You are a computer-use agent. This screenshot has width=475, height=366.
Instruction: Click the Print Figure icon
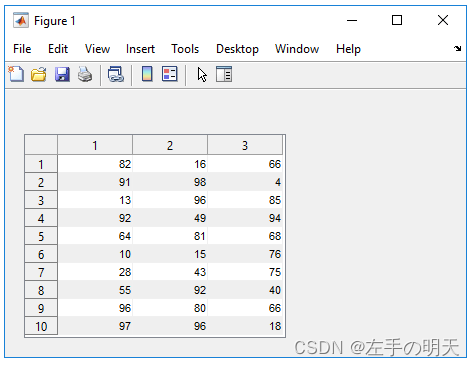click(85, 74)
